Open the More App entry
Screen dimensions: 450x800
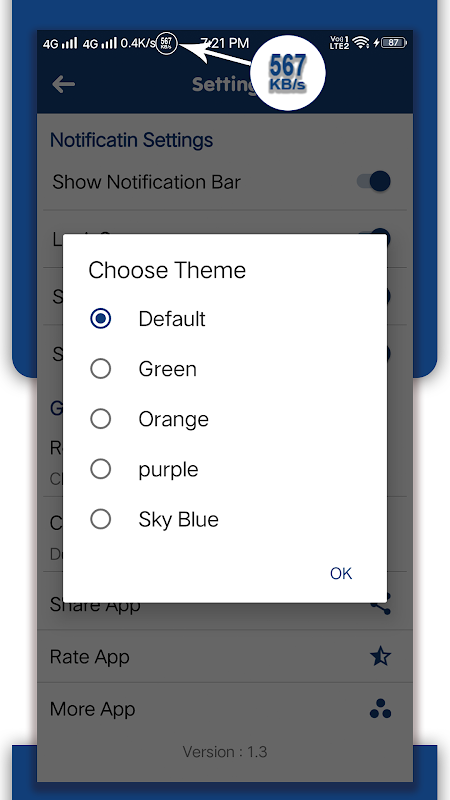click(225, 709)
